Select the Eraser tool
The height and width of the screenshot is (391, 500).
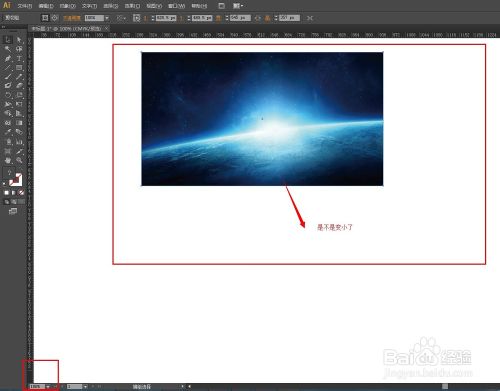point(19,86)
